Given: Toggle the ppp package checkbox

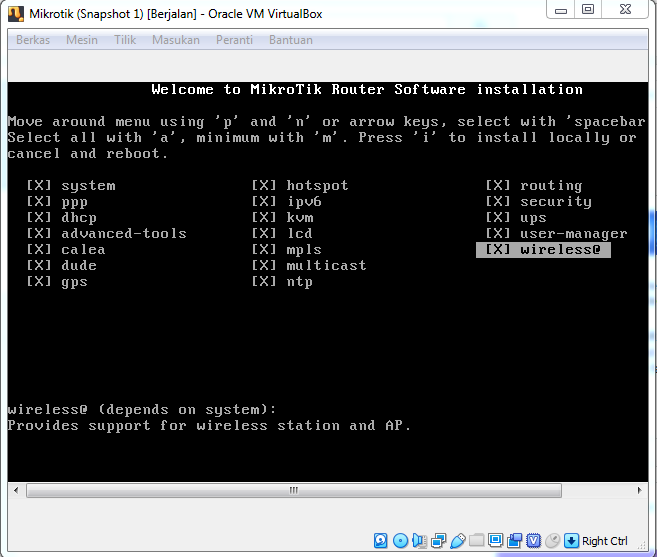Looking at the screenshot, I should [x=39, y=201].
